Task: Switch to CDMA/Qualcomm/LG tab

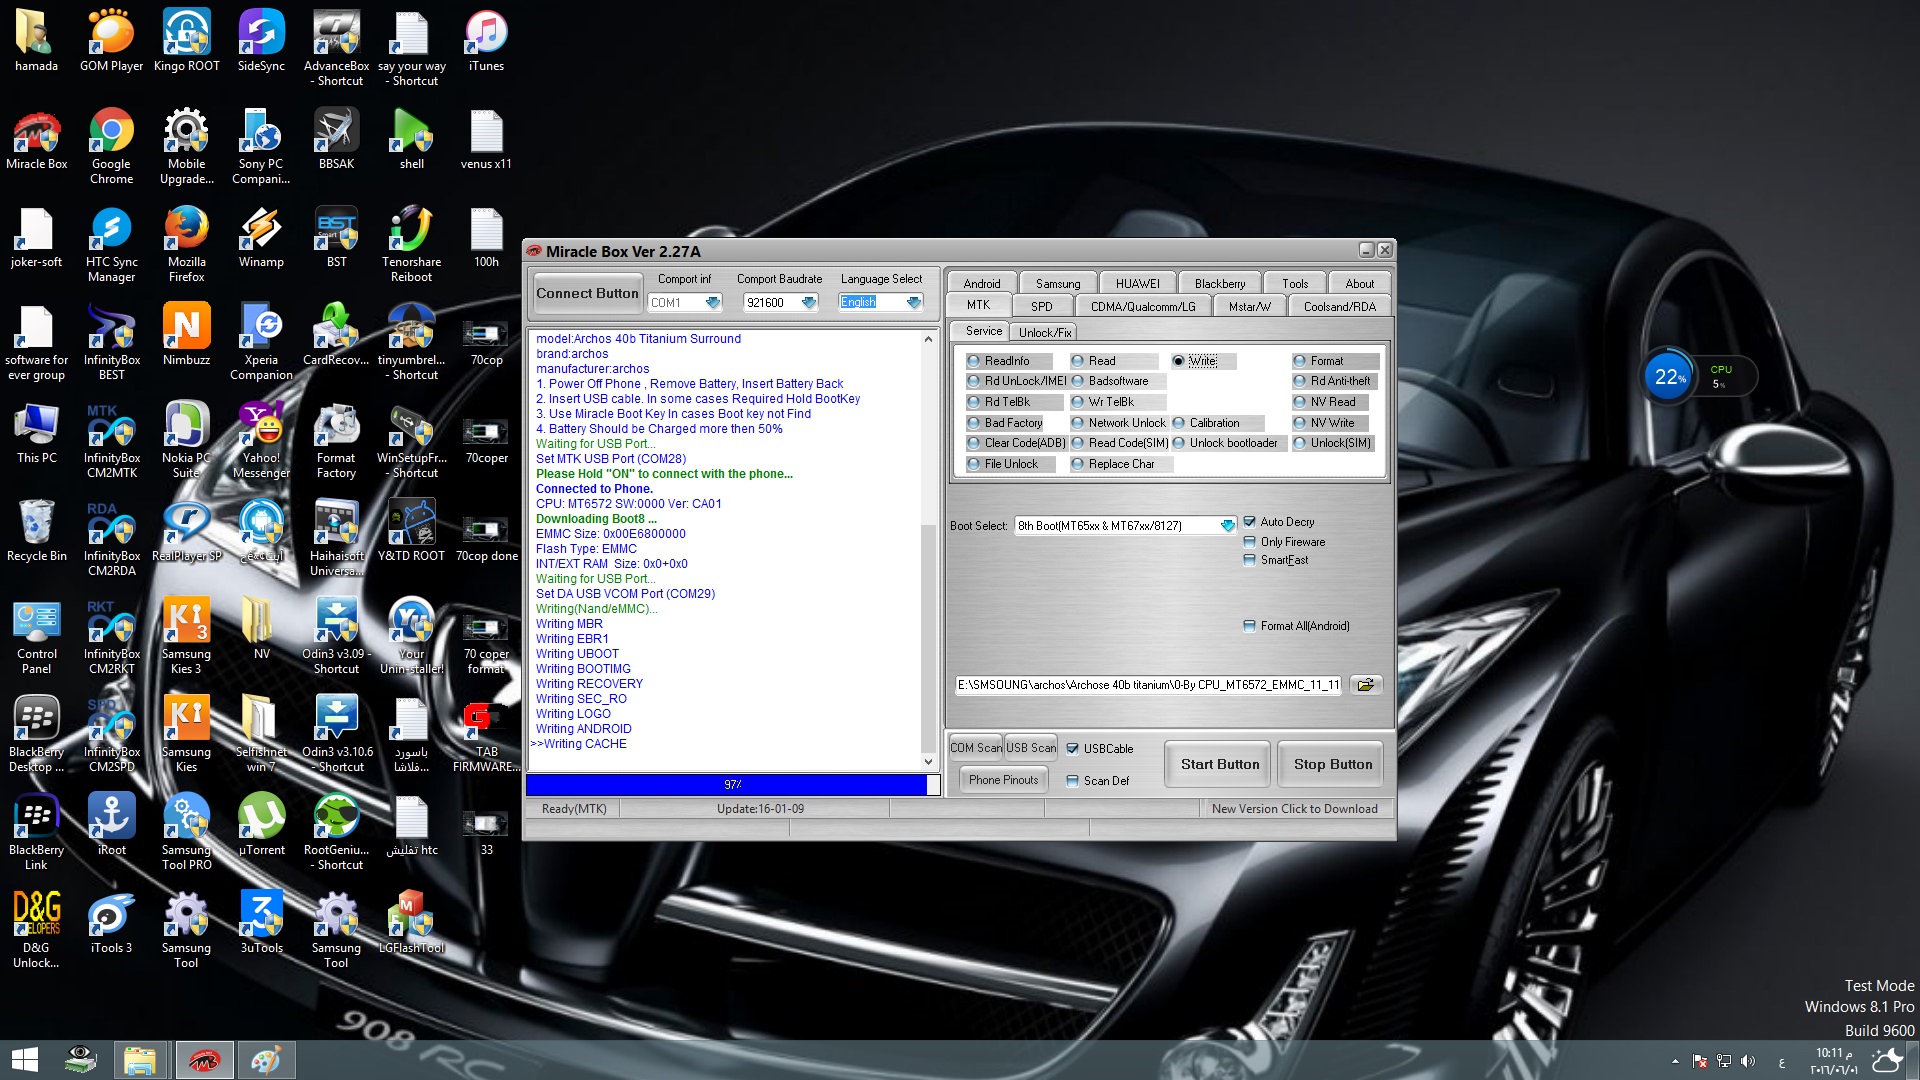Action: coord(1143,307)
